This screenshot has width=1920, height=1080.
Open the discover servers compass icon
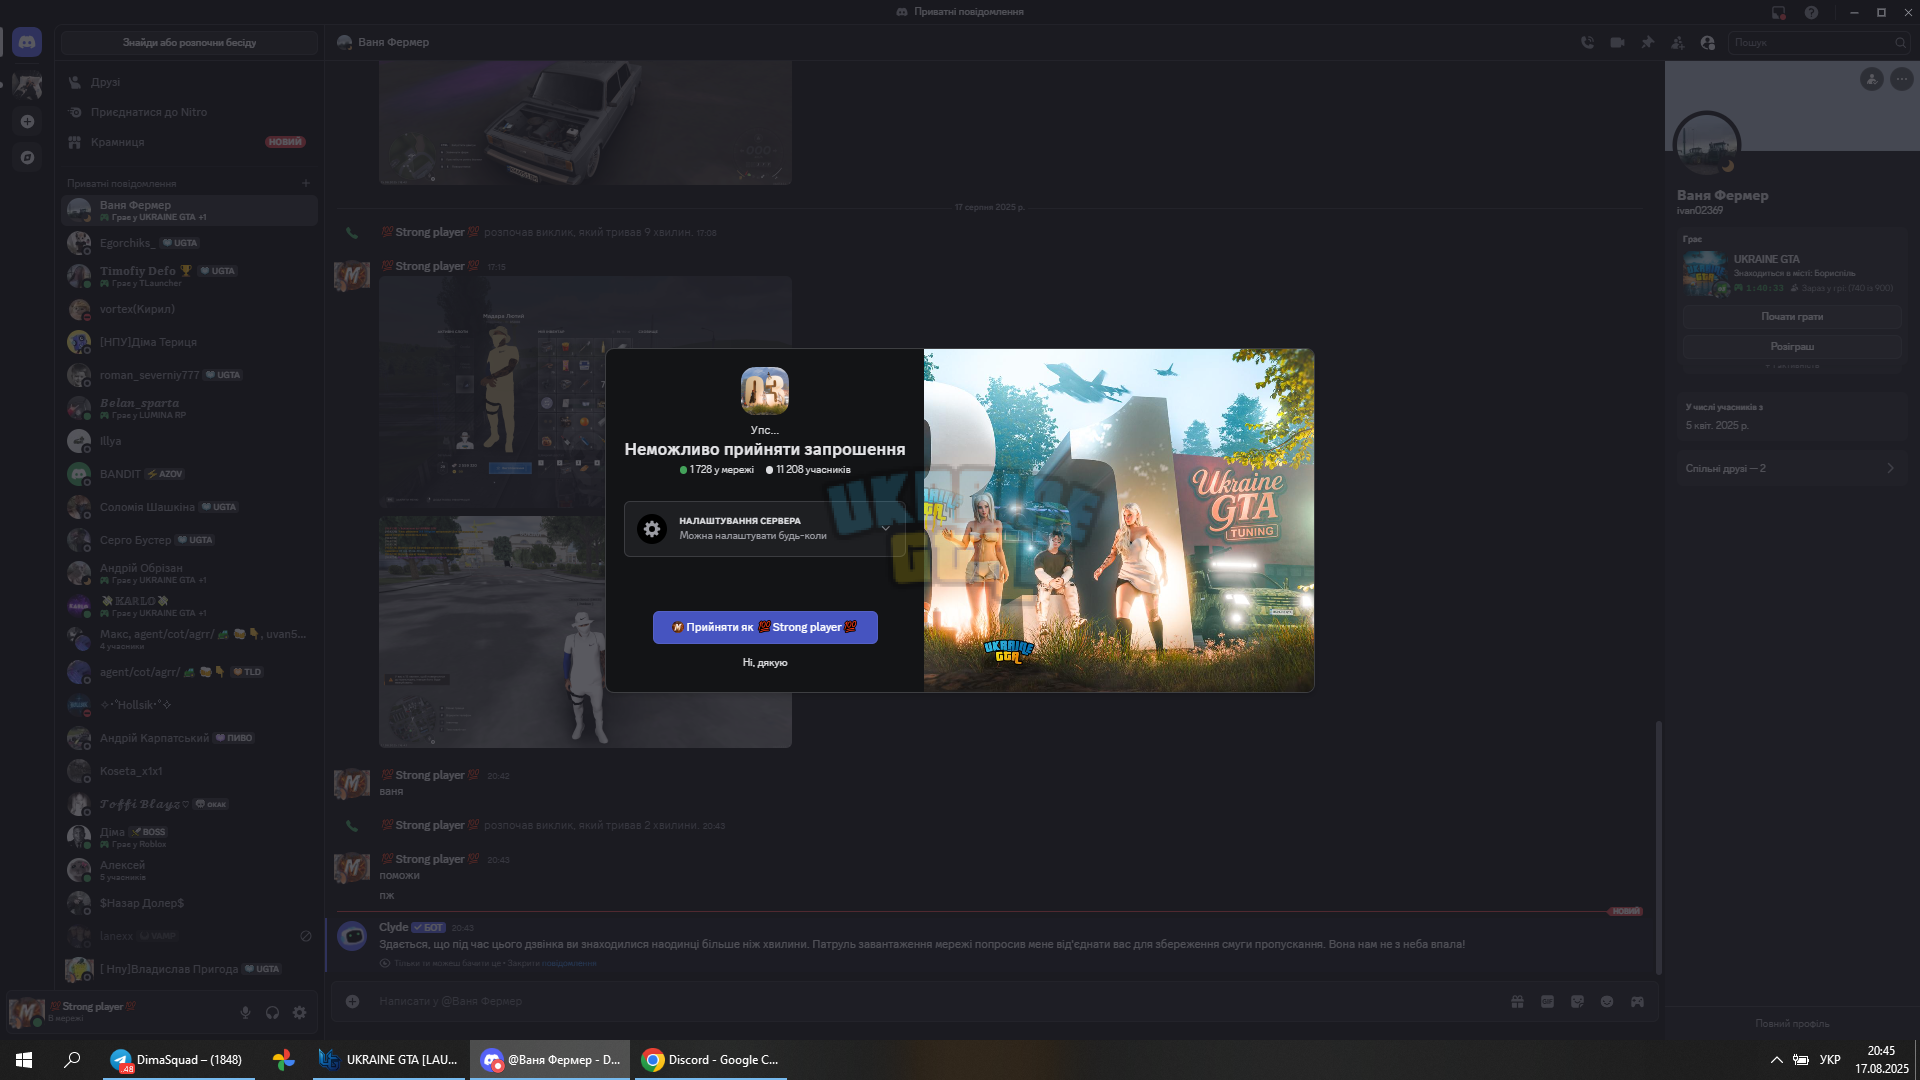pyautogui.click(x=27, y=157)
